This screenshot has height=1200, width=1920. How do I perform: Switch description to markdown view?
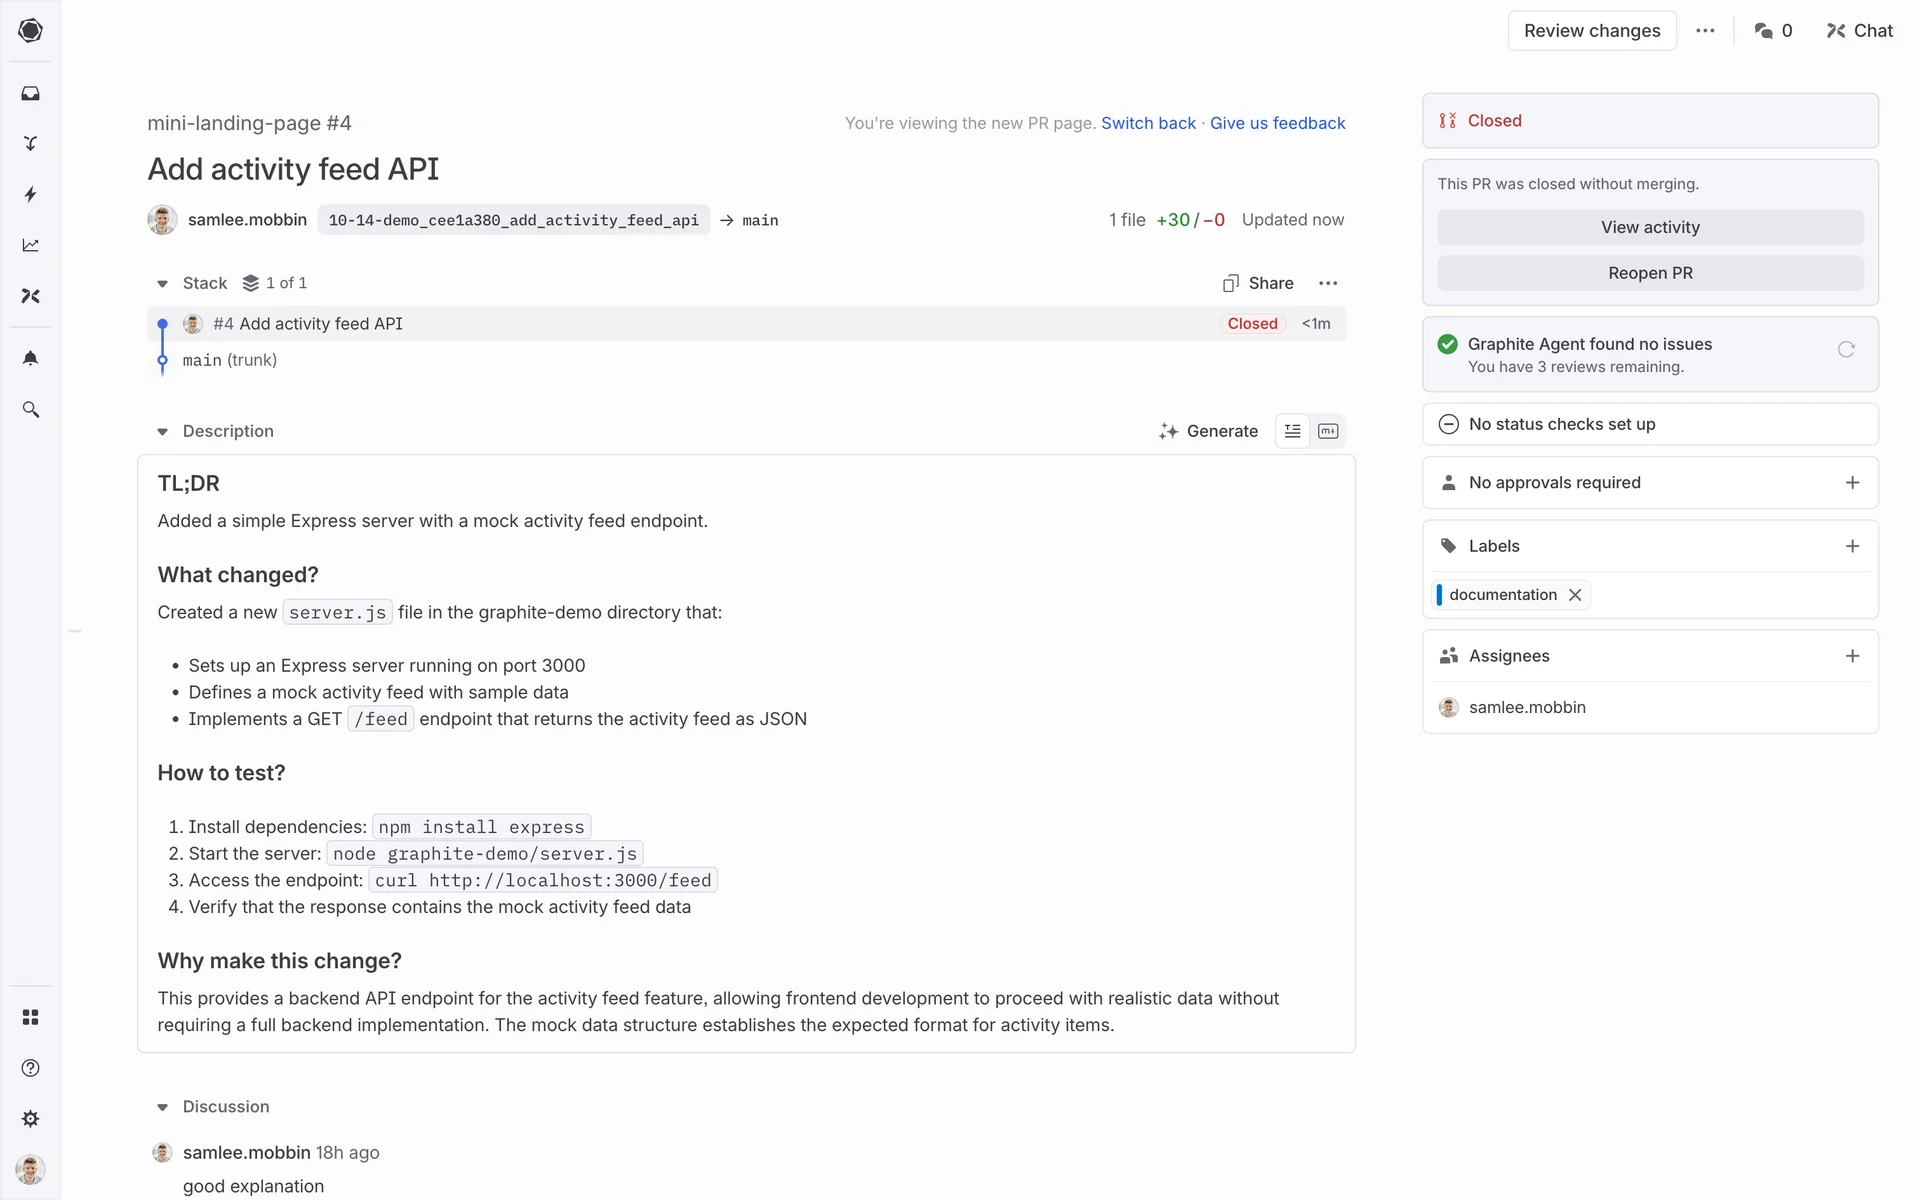click(x=1328, y=431)
